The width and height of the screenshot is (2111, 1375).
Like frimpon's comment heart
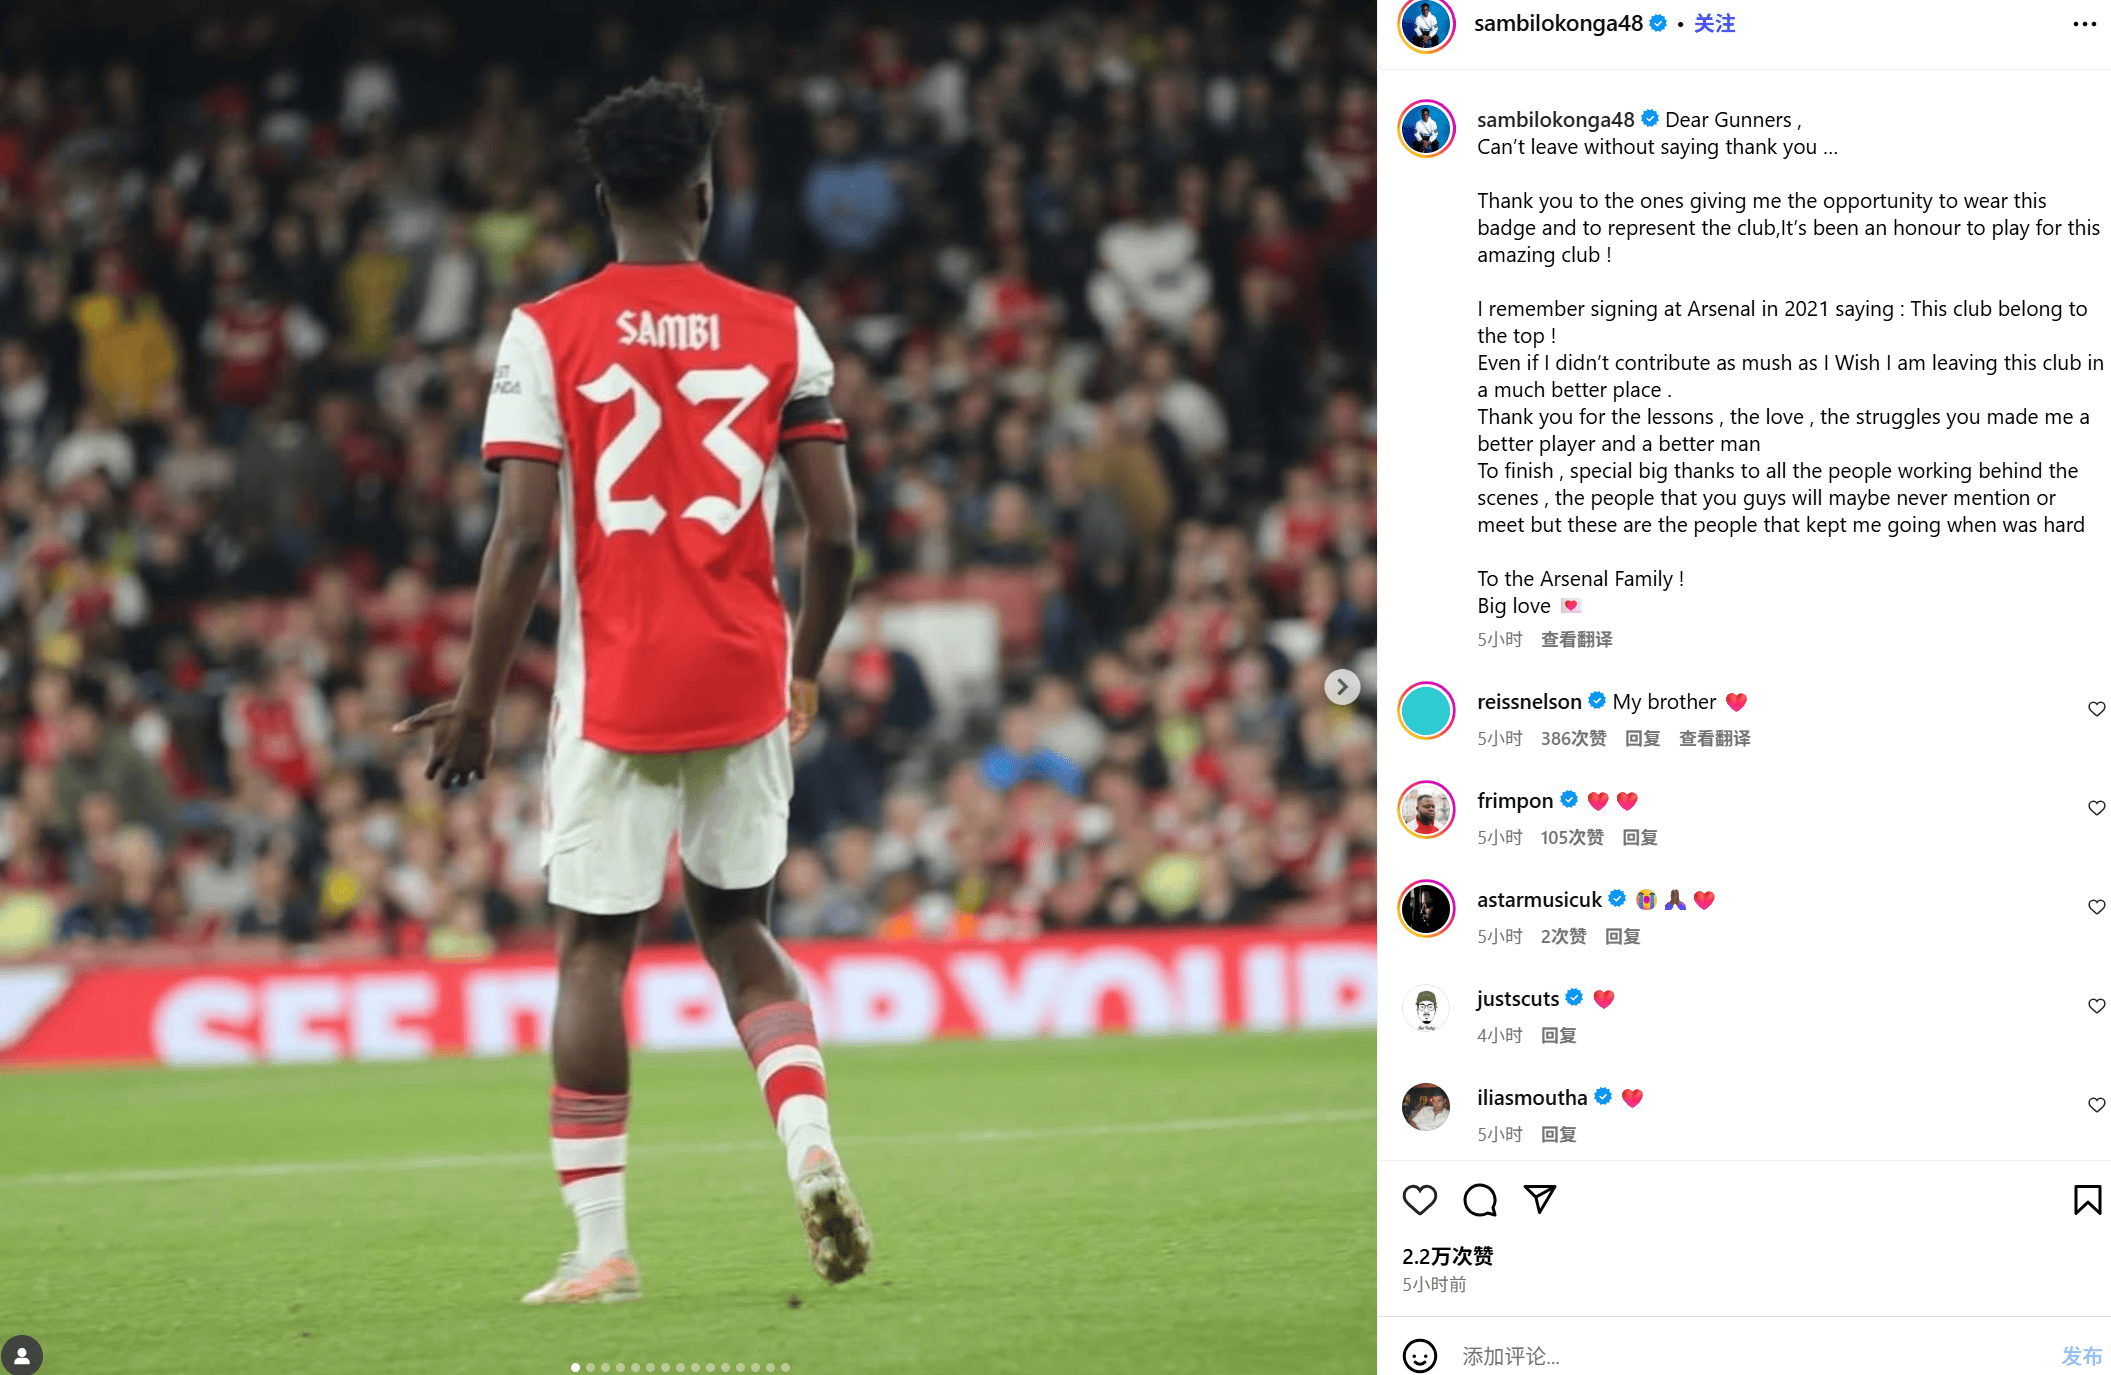pos(2096,808)
